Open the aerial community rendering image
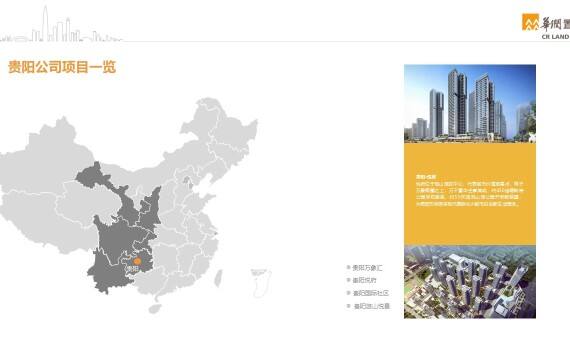Viewport: 570px width, 360px height. pyautogui.click(x=470, y=282)
